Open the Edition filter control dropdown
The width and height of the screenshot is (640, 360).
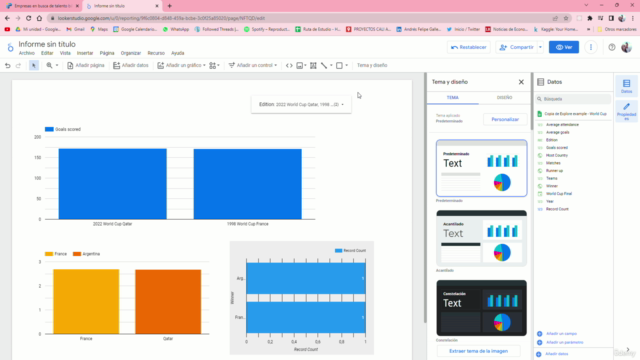tap(301, 104)
